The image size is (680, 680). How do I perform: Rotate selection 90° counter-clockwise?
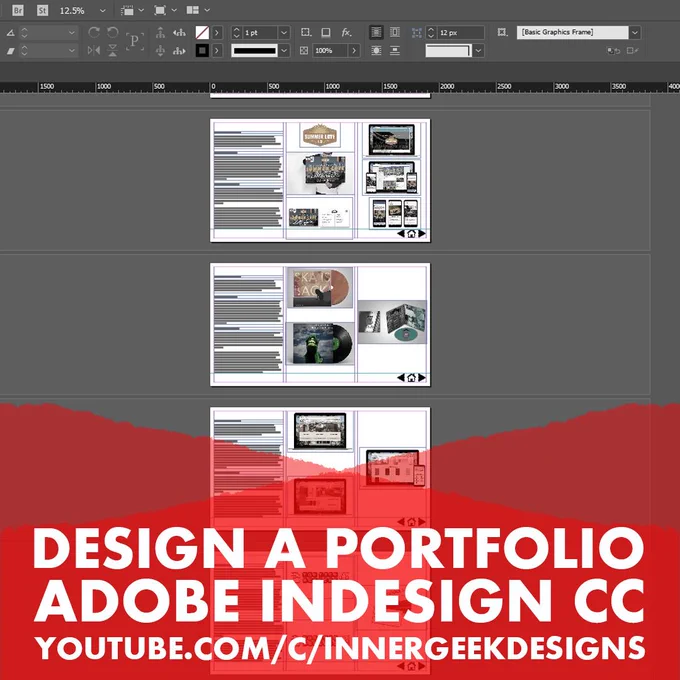pyautogui.click(x=112, y=32)
